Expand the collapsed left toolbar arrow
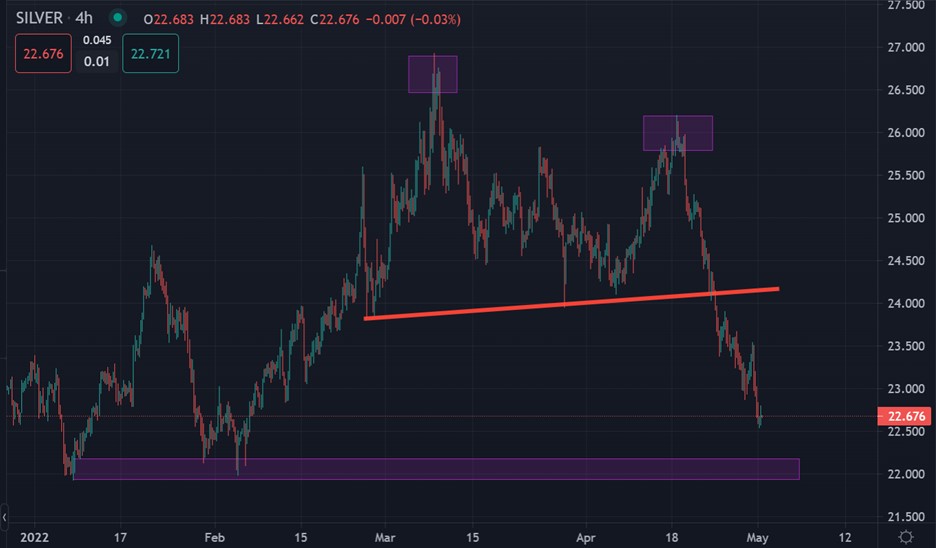 point(4,517)
